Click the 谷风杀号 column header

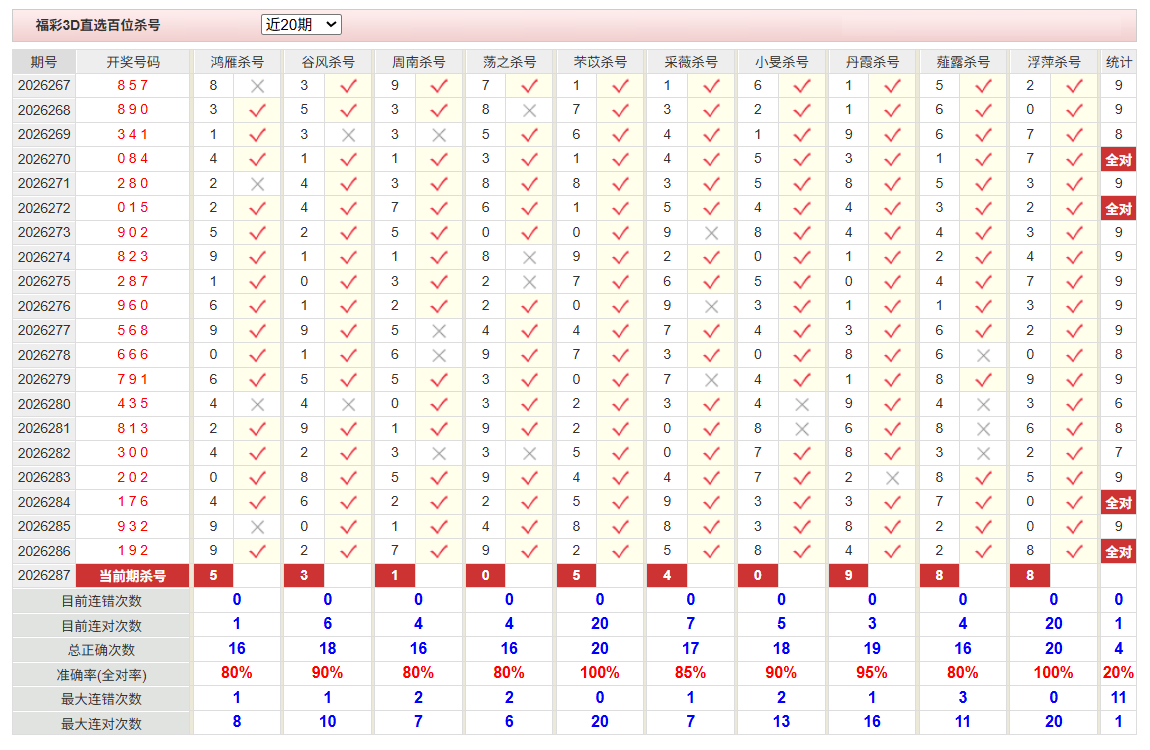click(327, 62)
